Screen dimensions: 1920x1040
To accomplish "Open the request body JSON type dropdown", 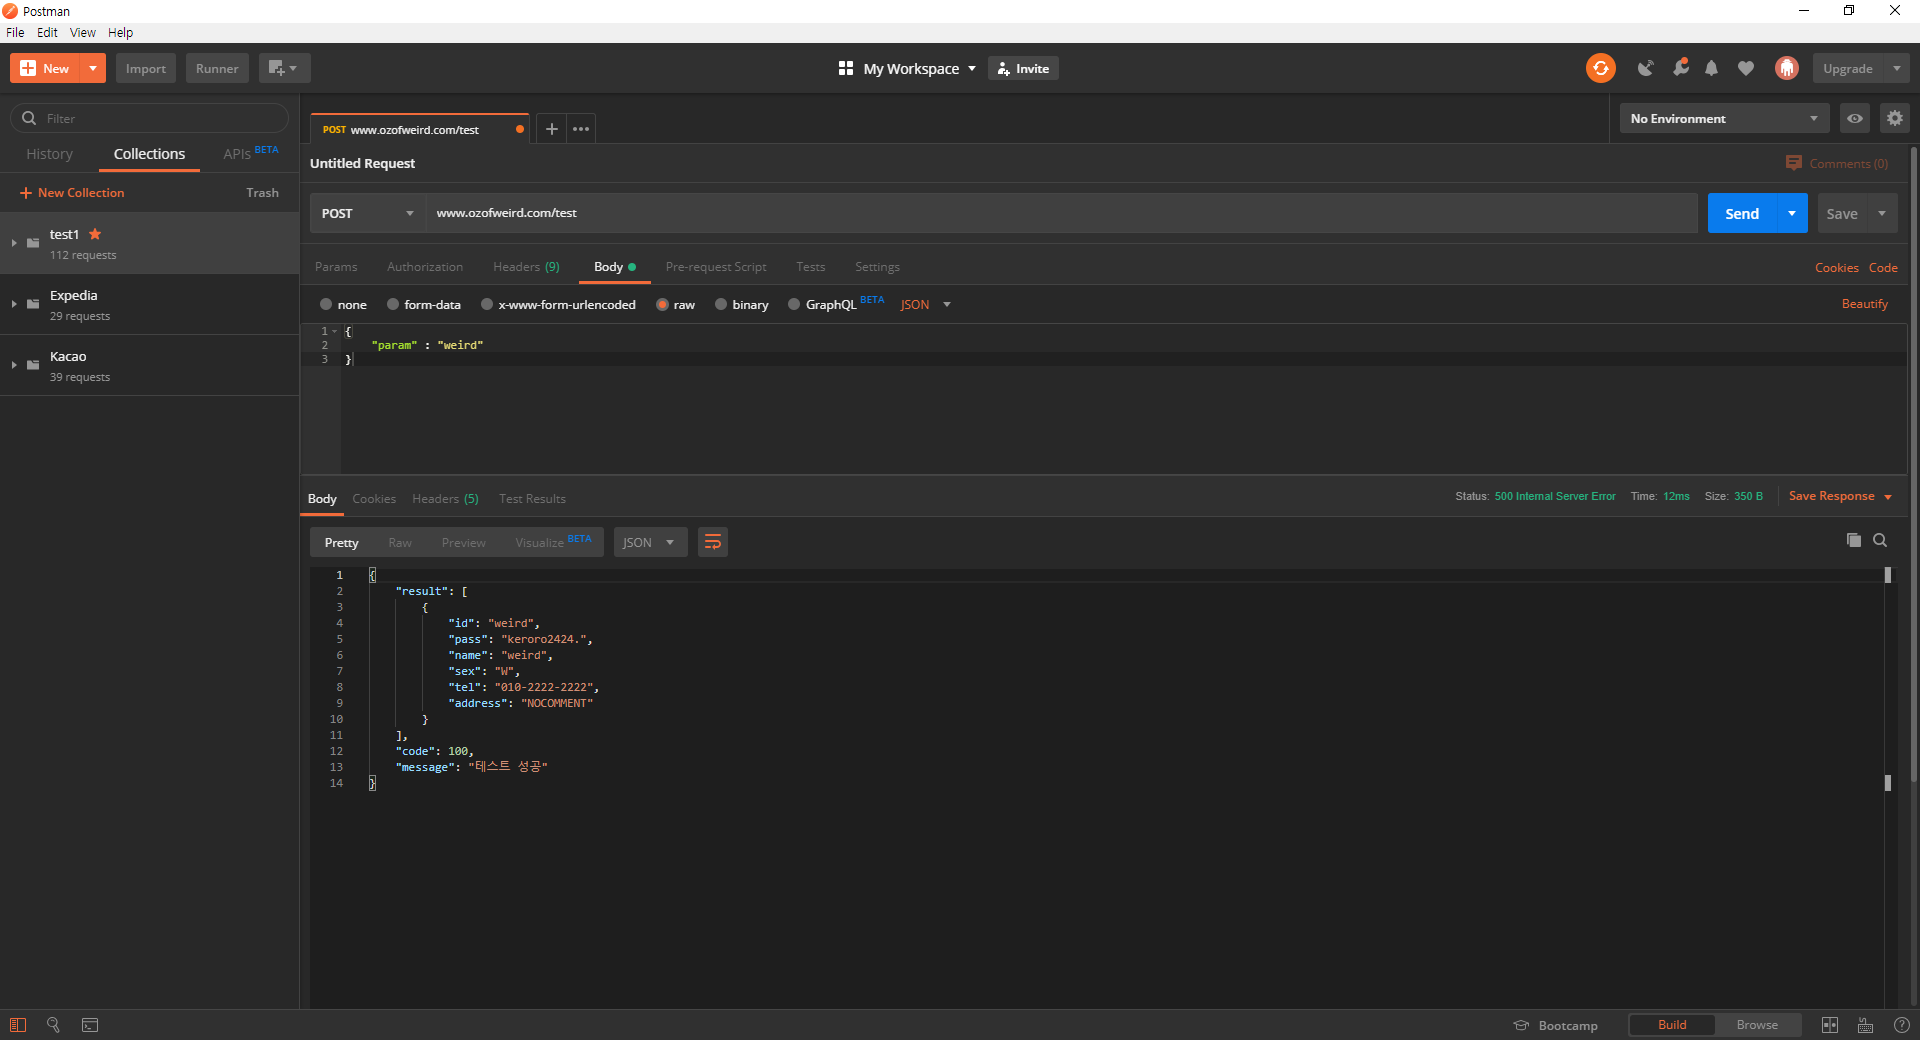I will click(925, 304).
